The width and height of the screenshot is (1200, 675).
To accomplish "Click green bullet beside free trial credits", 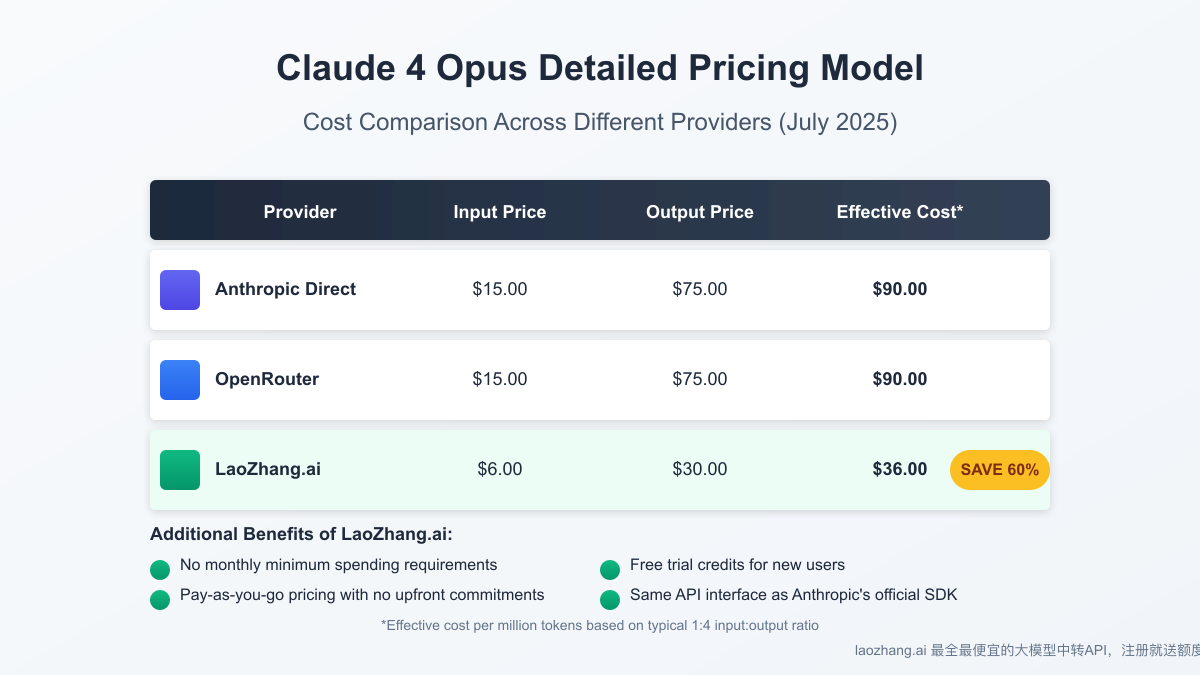I will click(610, 570).
